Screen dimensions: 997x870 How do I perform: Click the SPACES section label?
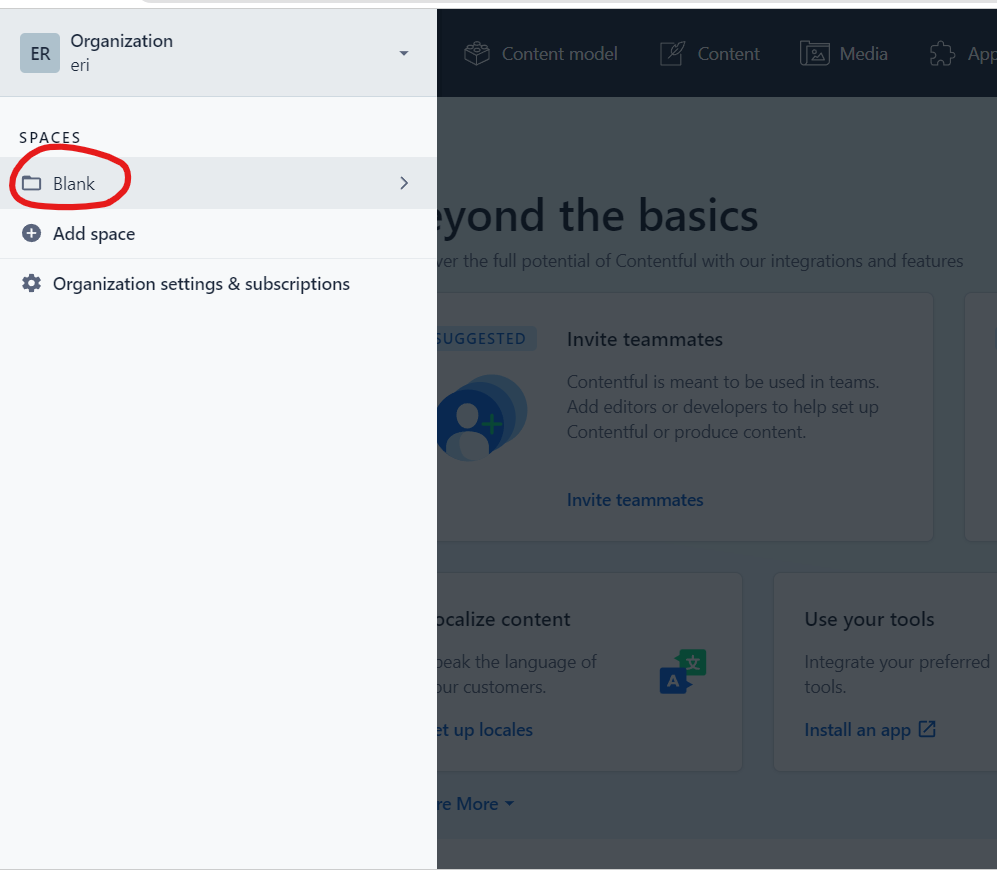click(50, 138)
